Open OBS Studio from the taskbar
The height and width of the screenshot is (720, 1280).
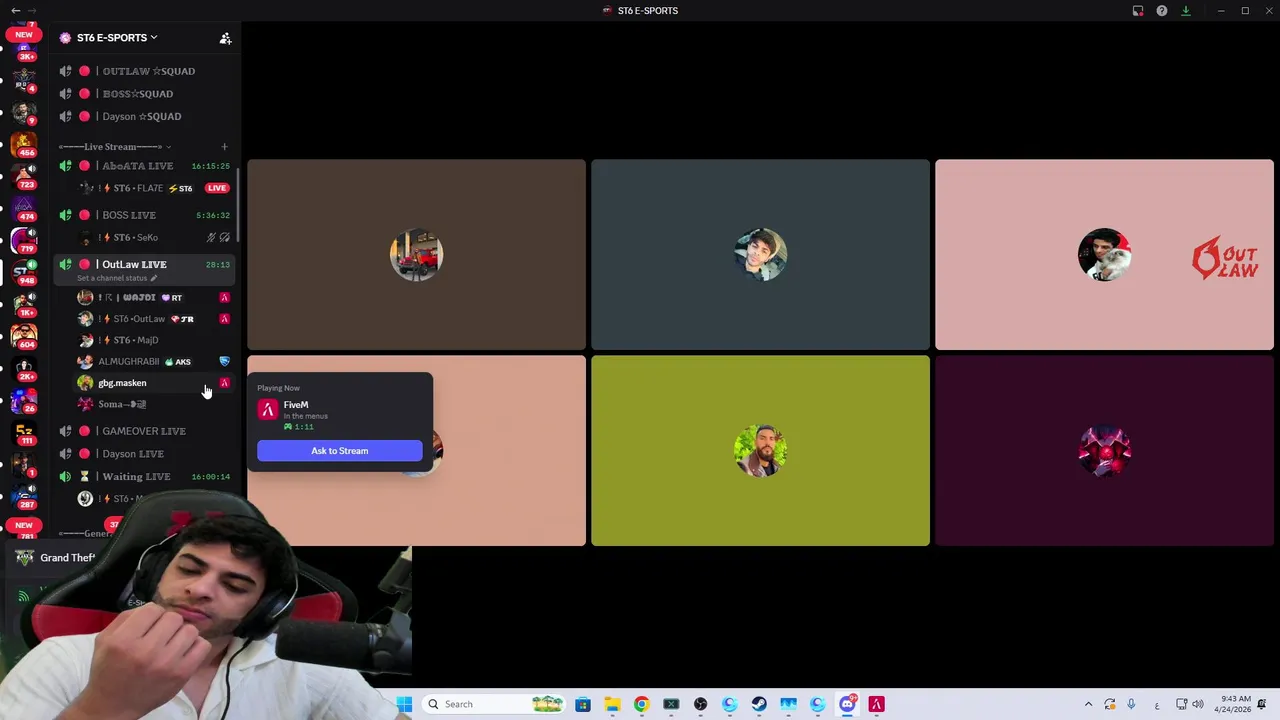700,704
